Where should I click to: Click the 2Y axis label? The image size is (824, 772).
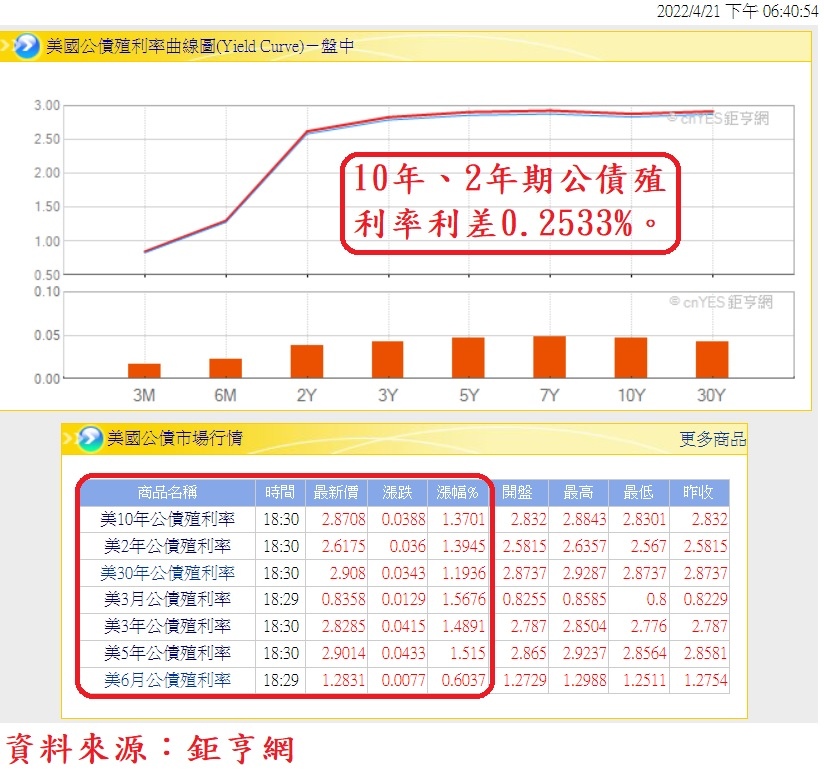306,395
